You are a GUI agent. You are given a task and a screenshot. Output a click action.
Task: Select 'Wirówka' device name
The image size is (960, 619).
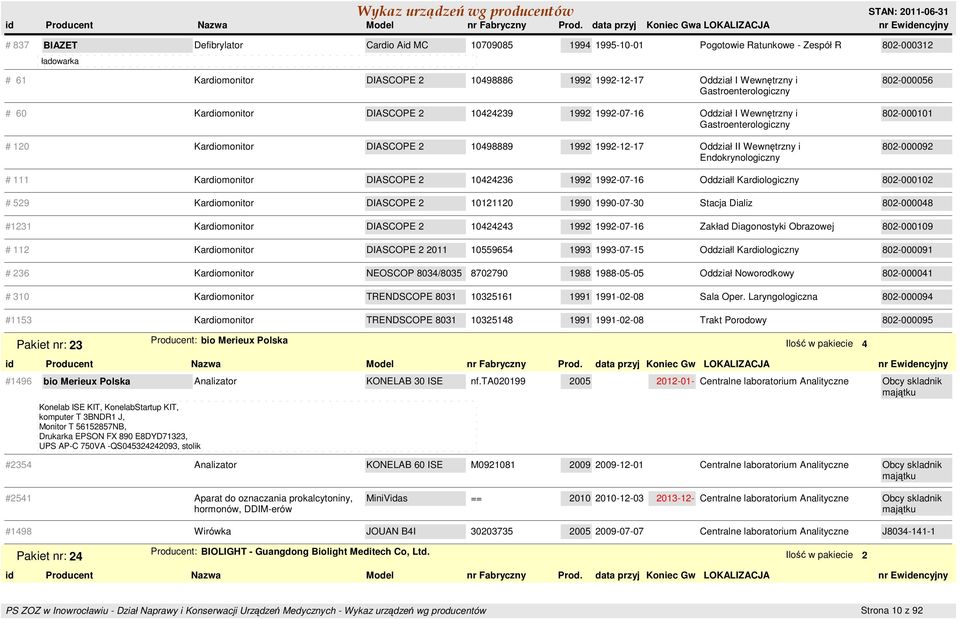click(x=212, y=531)
